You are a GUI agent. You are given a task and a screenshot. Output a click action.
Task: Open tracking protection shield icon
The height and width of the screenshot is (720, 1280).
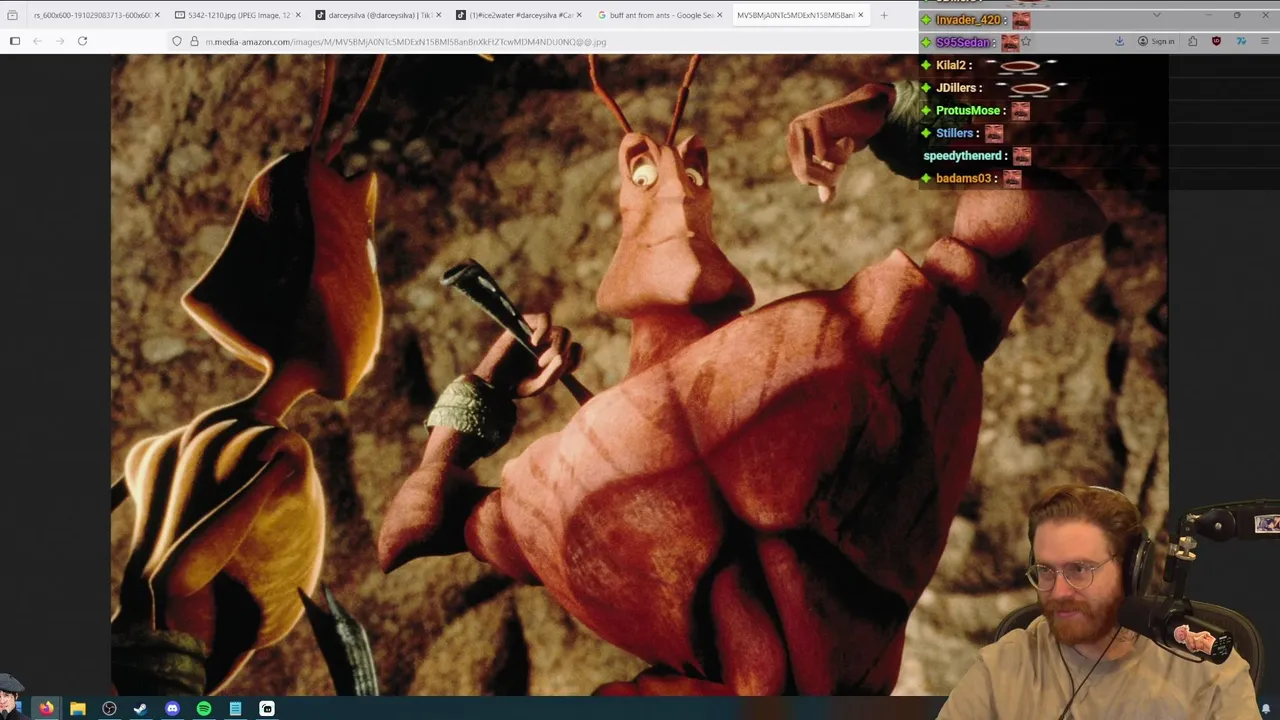point(177,41)
